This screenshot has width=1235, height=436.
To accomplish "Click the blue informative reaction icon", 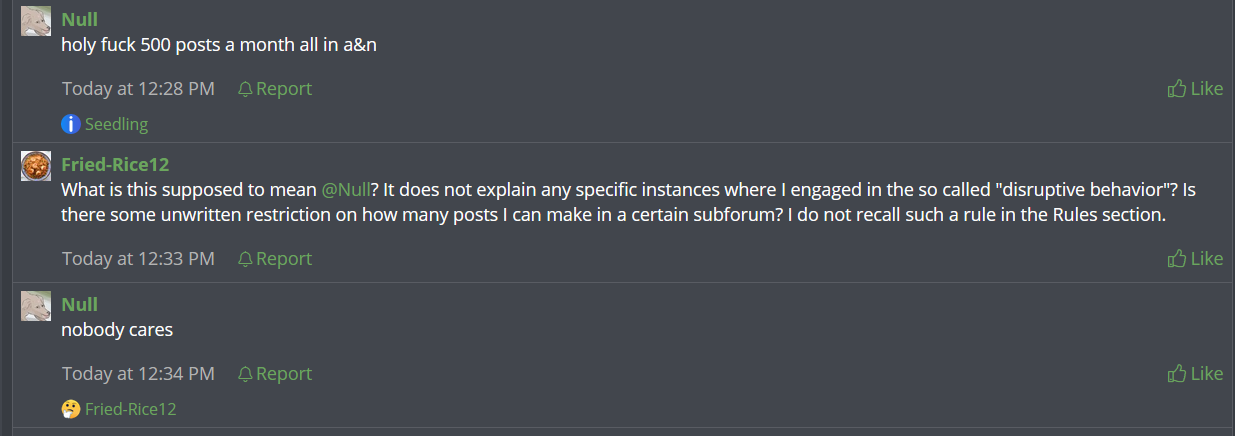I will pos(70,124).
